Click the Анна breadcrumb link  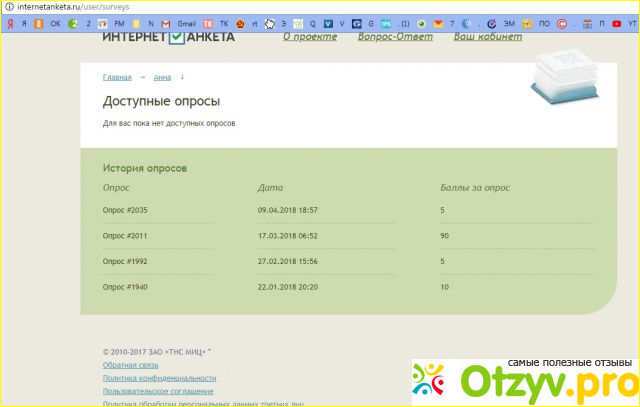(x=162, y=77)
